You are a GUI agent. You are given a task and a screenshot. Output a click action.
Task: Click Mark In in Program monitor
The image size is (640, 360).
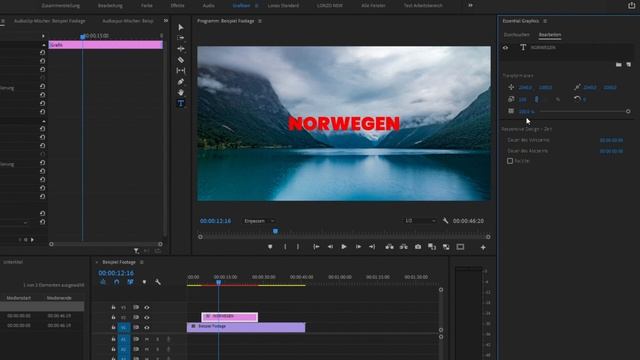click(285, 247)
